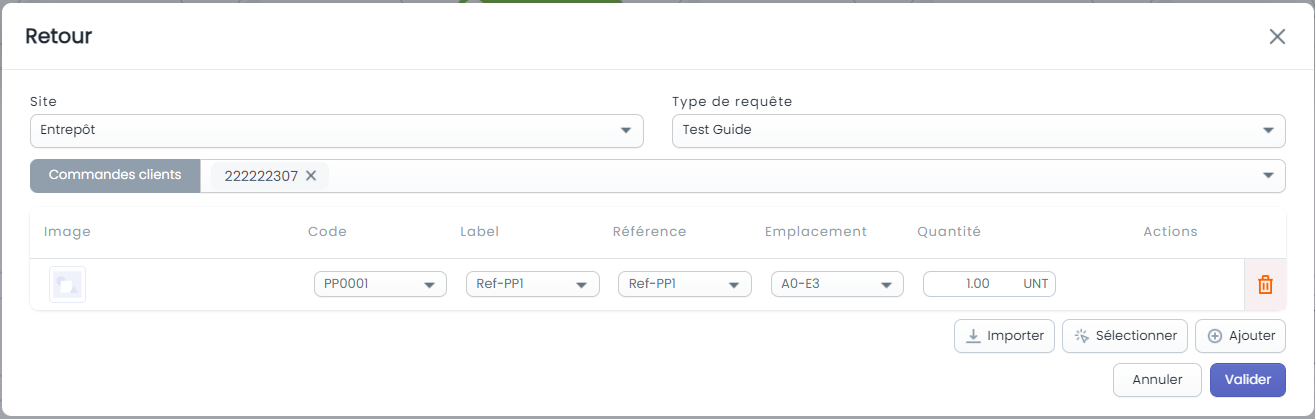This screenshot has width=1315, height=419.
Task: Open the Commandes clients selection arrow
Action: [1269, 176]
